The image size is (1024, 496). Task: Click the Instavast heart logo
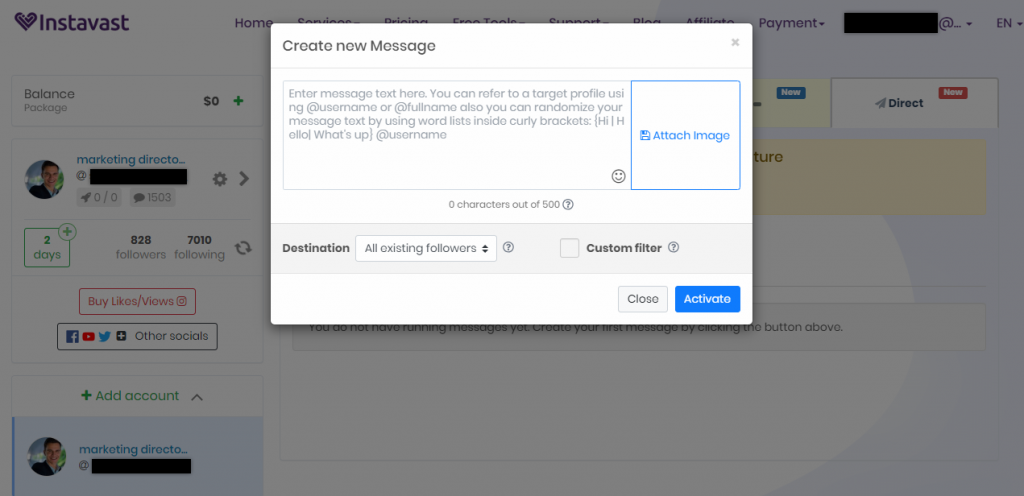(x=26, y=22)
